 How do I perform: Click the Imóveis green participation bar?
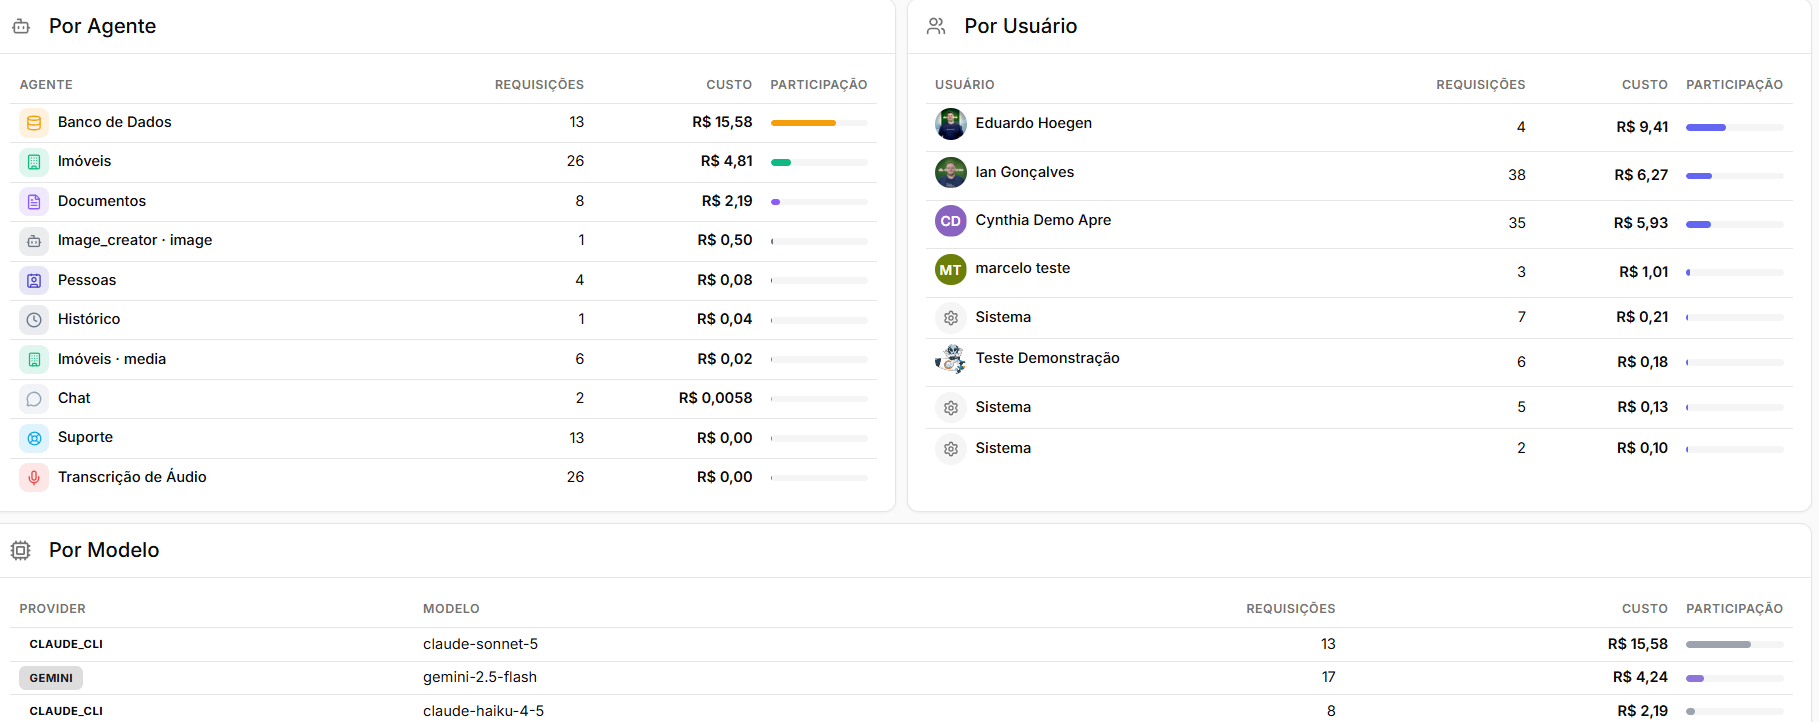coord(819,162)
